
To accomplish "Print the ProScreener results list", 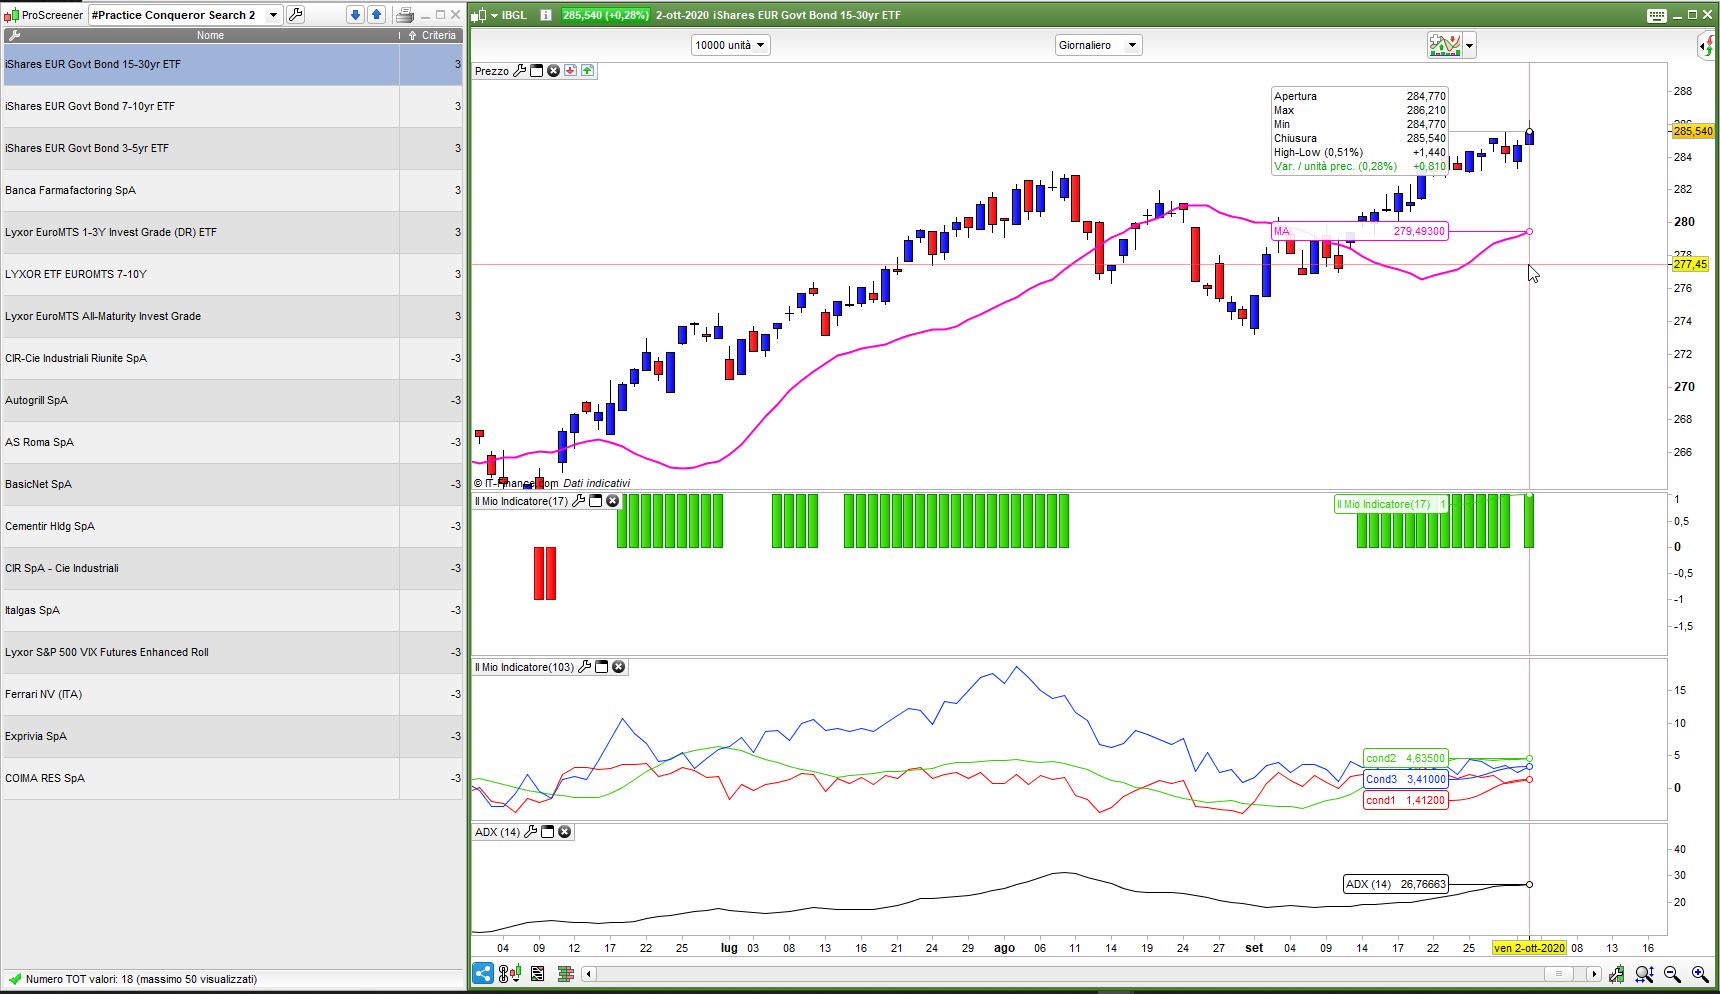I will click(x=405, y=15).
